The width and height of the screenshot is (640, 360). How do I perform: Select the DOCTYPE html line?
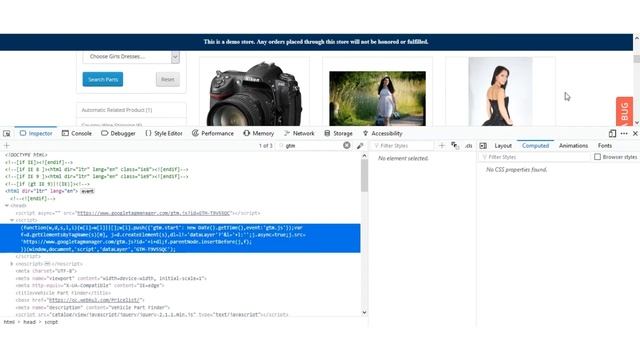tap(26, 155)
